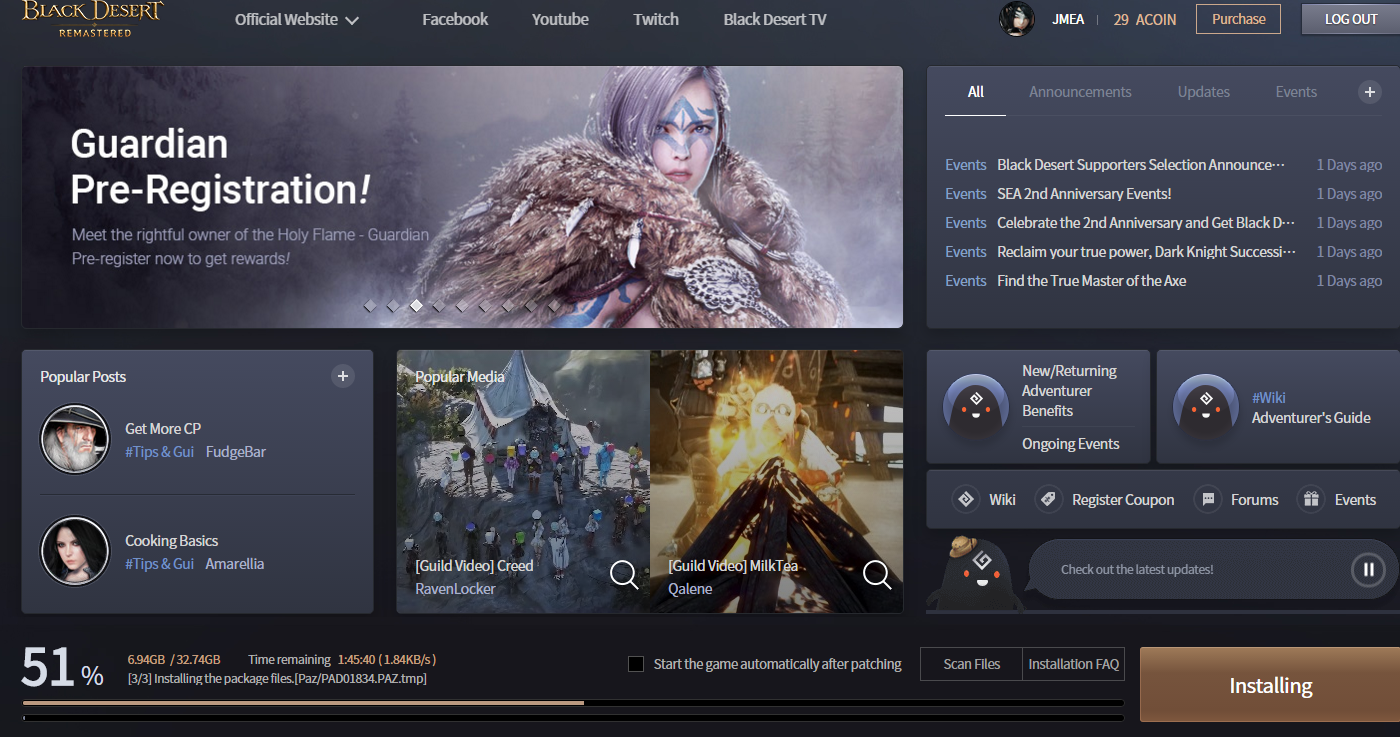The width and height of the screenshot is (1400, 737).
Task: Click the Amarellia author name
Action: tap(235, 564)
